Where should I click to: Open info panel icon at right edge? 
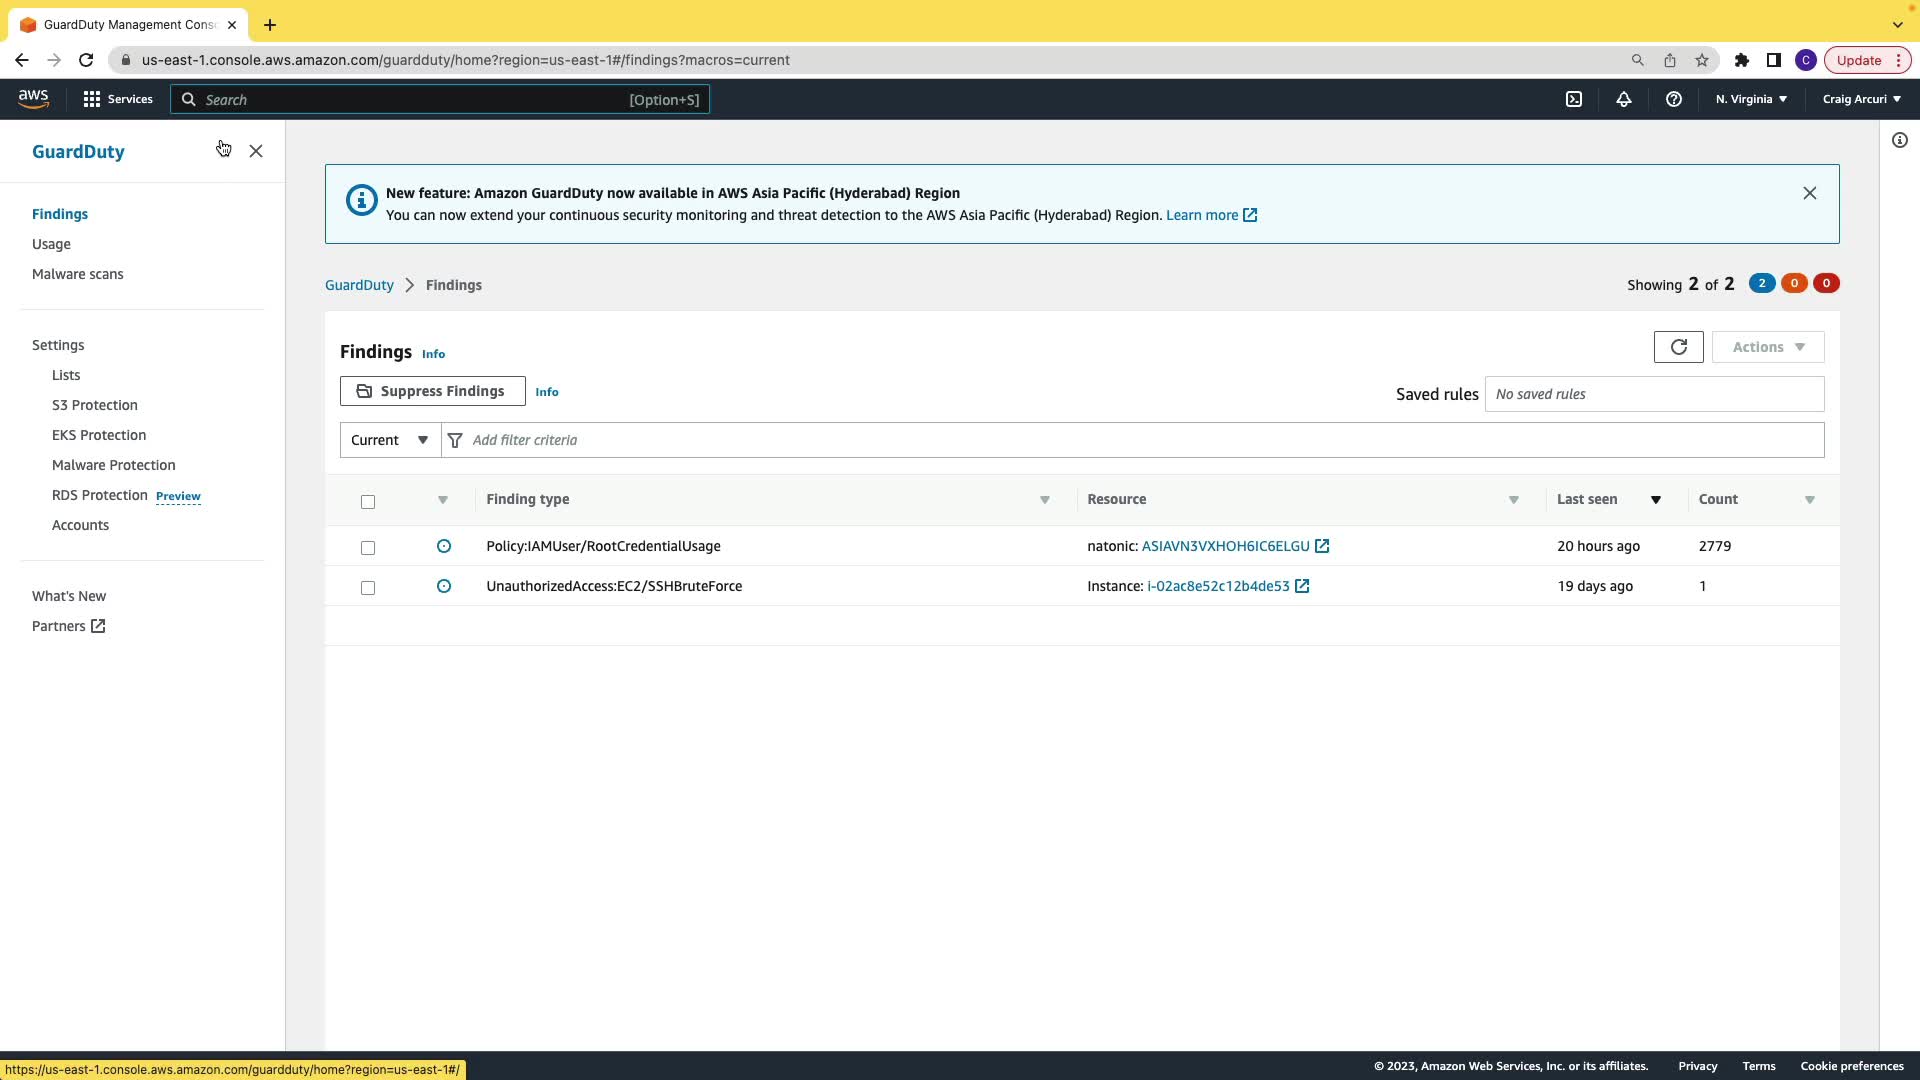pyautogui.click(x=1899, y=141)
